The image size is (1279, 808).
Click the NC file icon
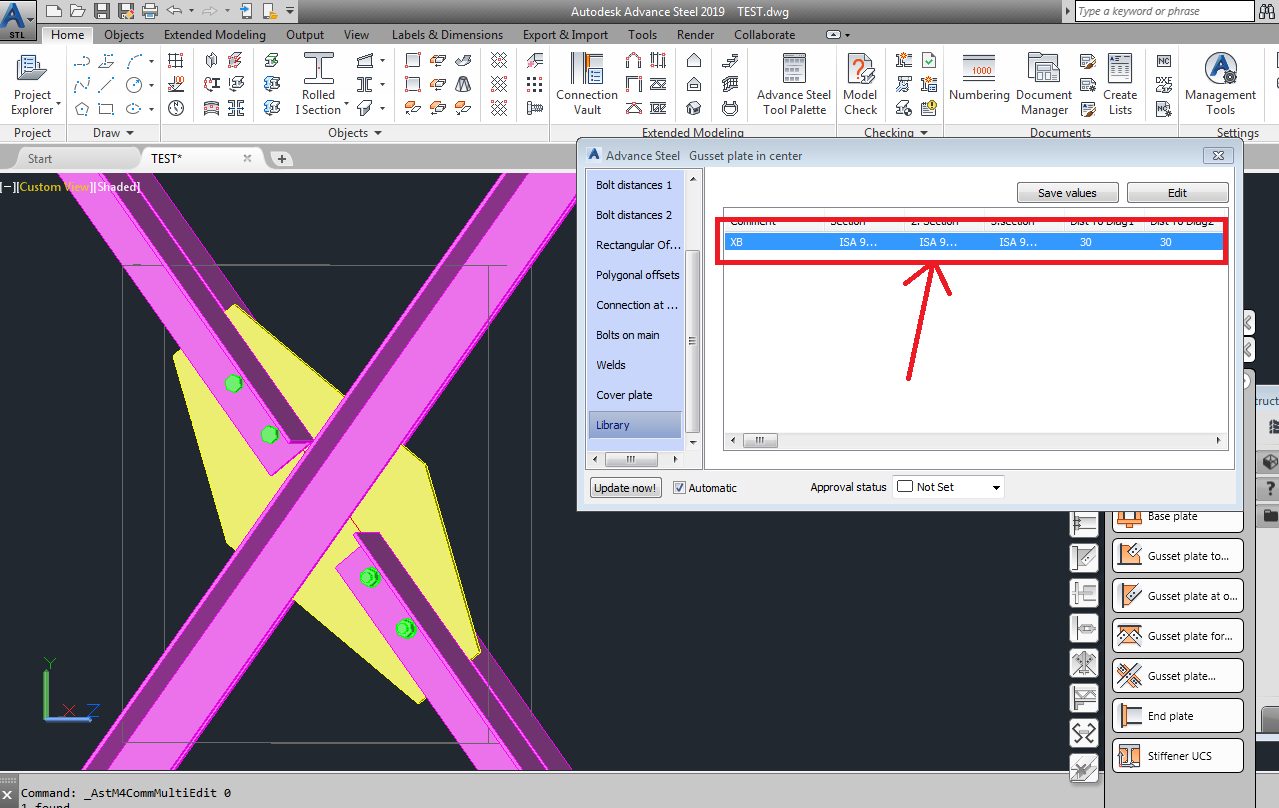pos(1163,61)
